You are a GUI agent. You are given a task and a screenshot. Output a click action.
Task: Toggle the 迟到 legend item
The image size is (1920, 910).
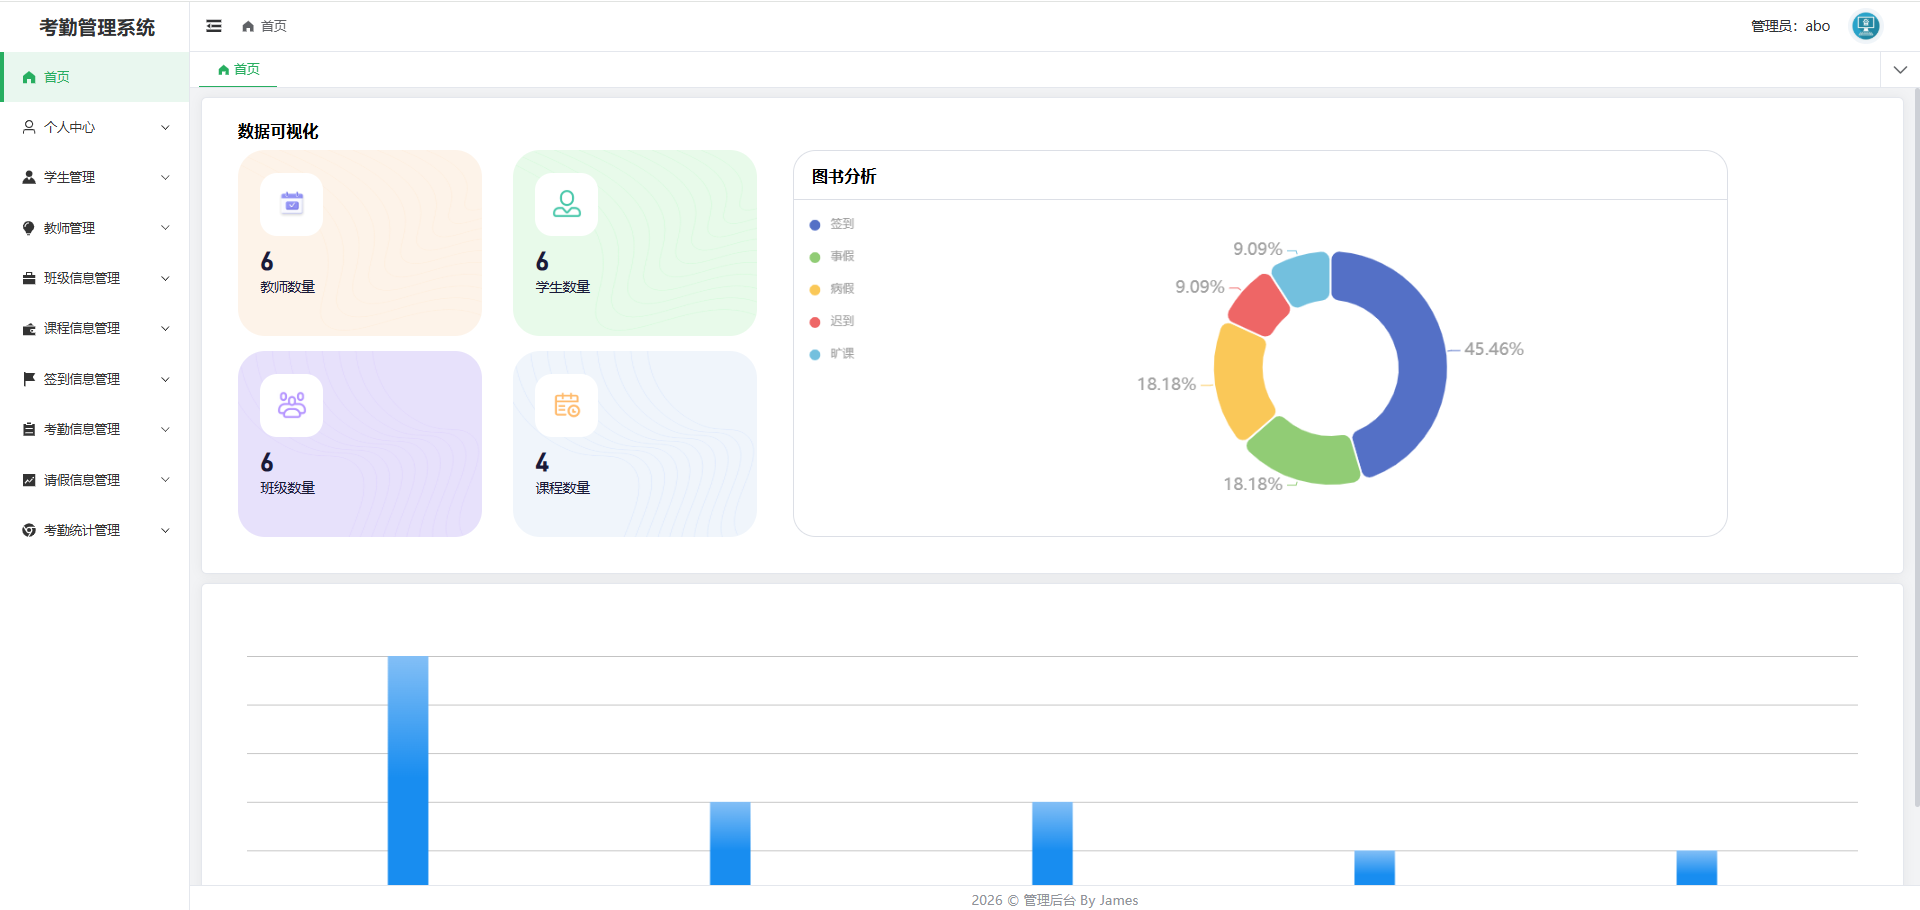point(832,321)
